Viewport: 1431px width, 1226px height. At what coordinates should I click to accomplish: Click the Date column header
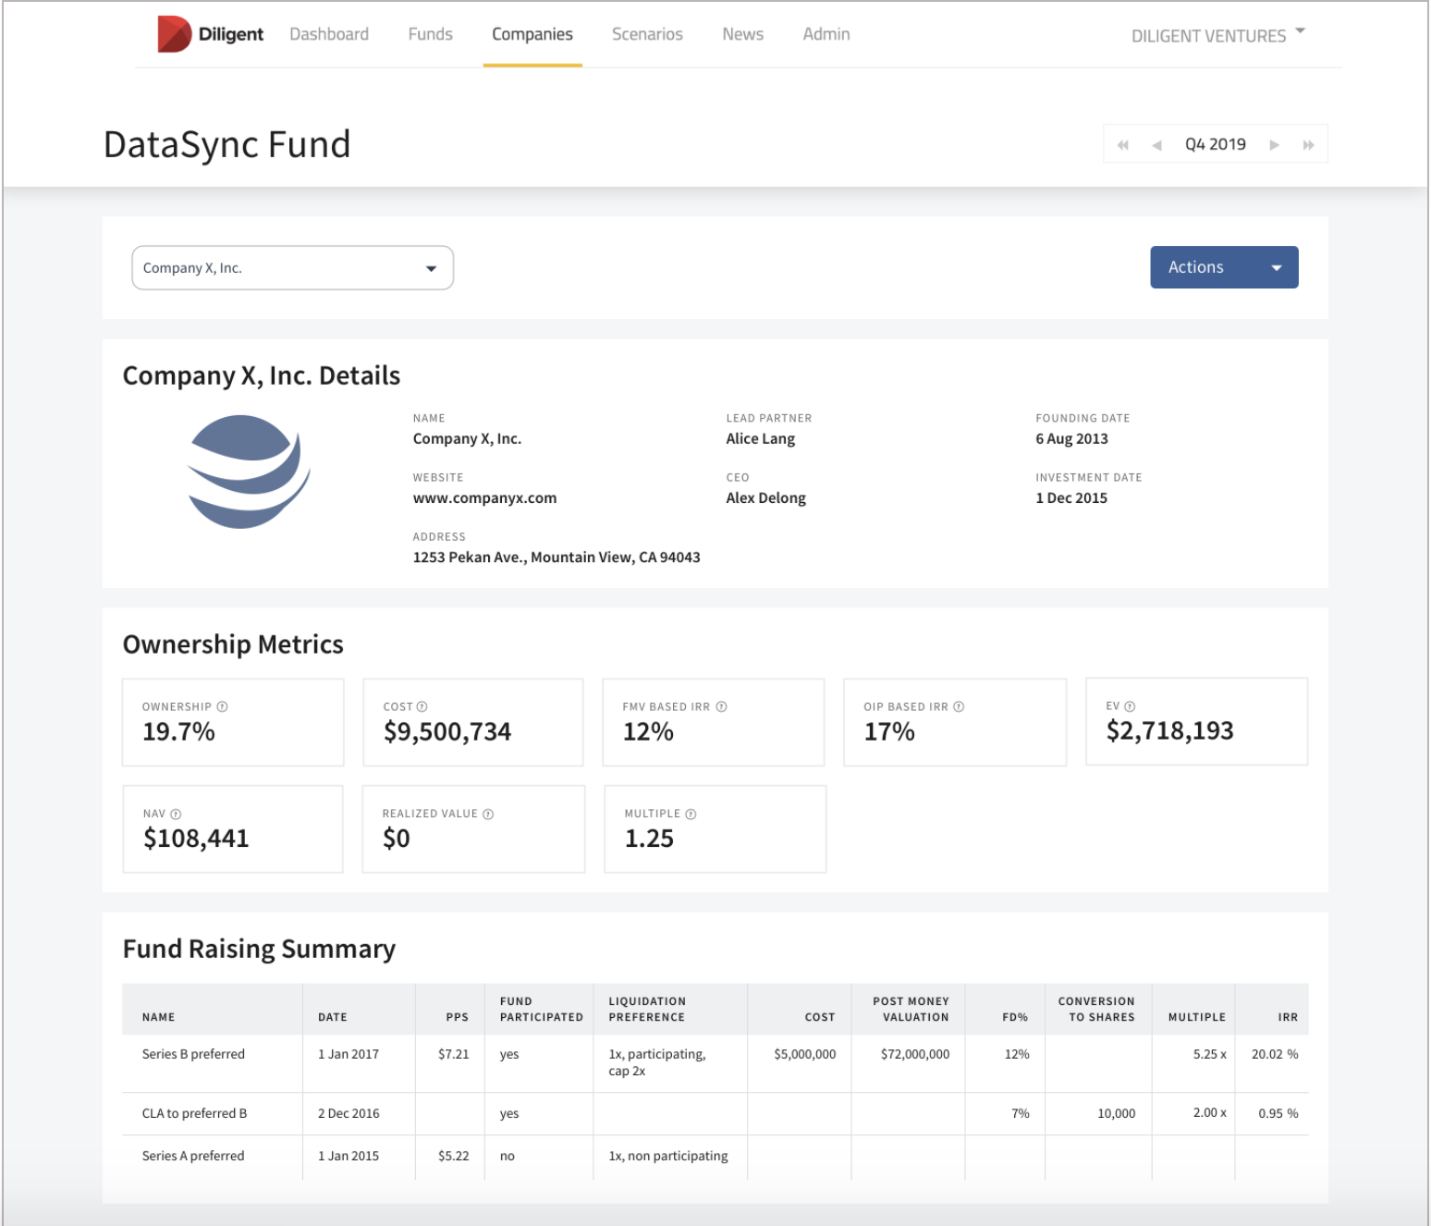click(x=333, y=1017)
